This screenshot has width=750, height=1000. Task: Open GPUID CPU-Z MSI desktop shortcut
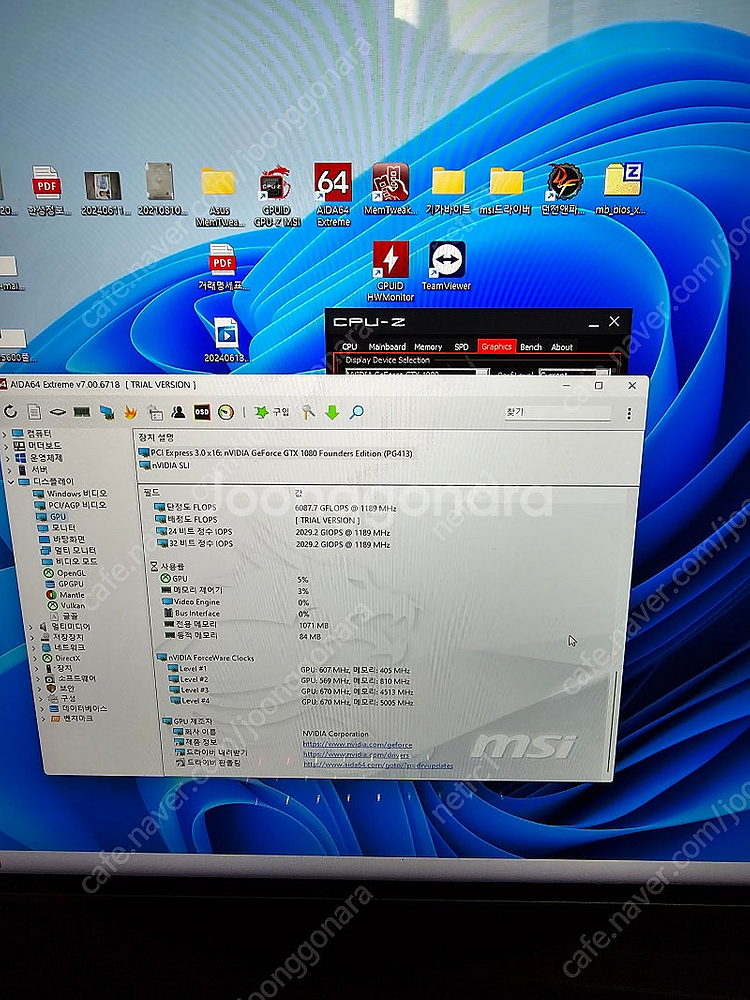coord(277,196)
